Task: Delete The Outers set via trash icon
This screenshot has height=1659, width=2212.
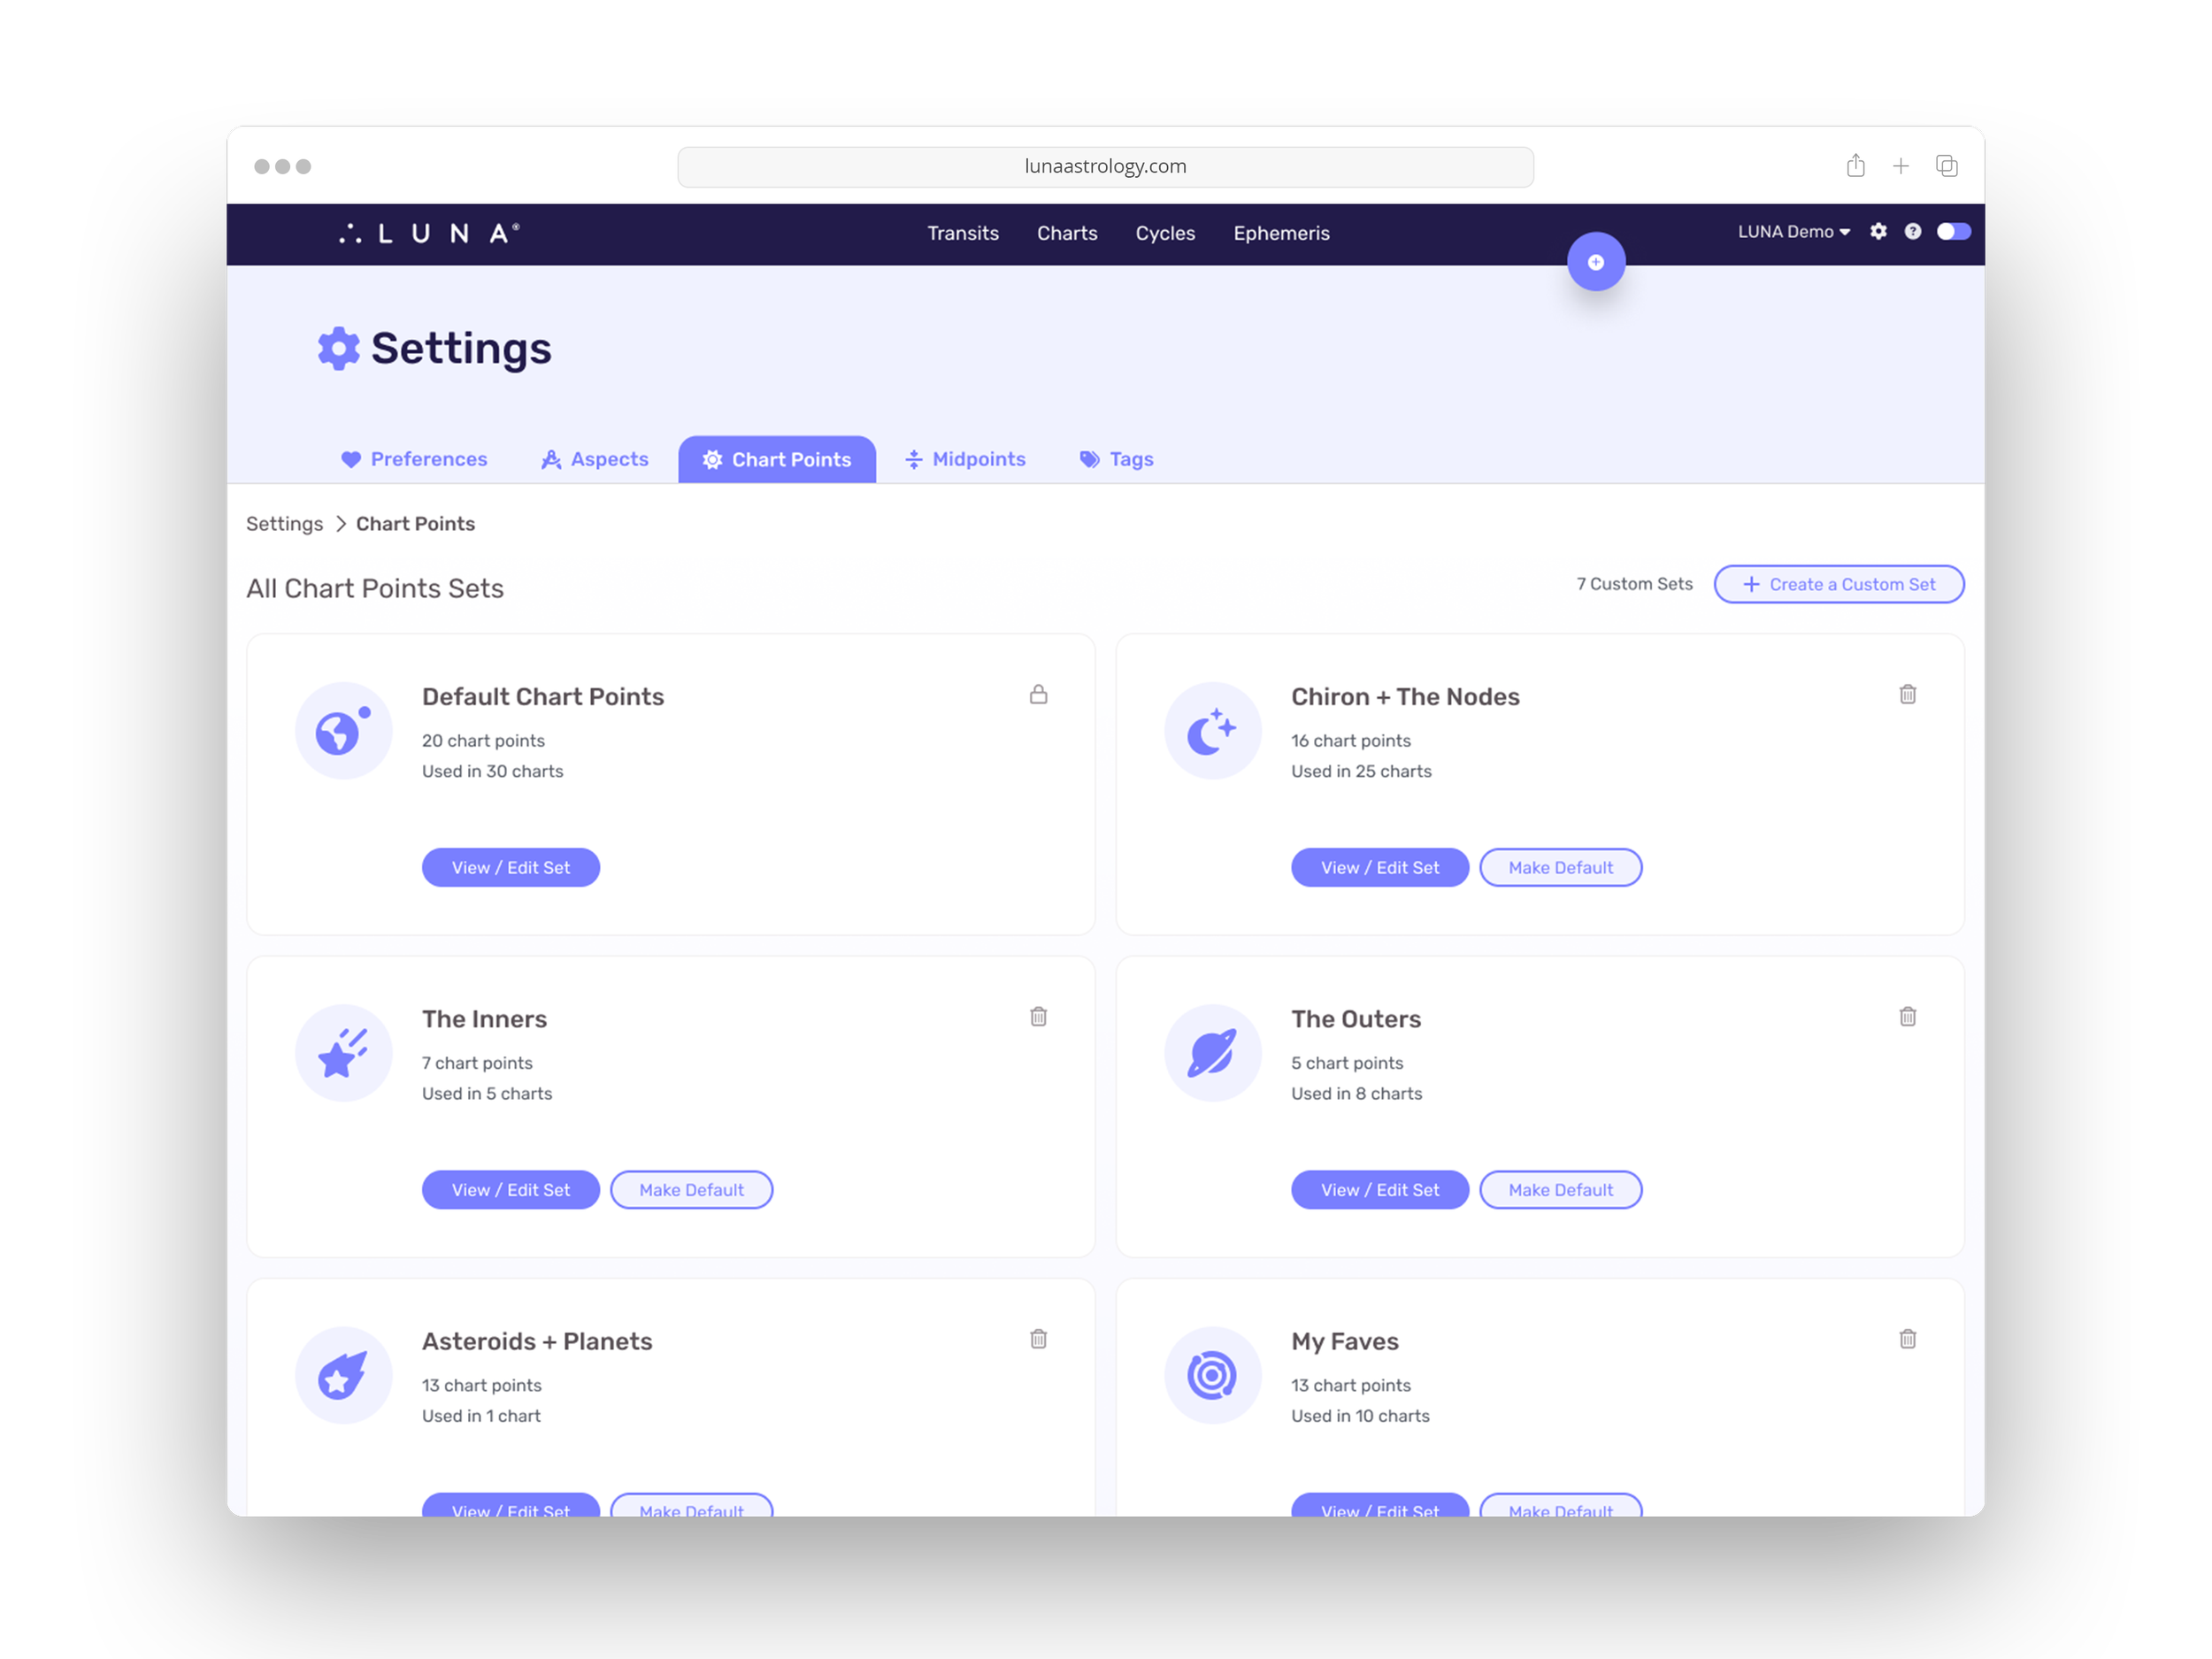Action: pyautogui.click(x=1907, y=1016)
